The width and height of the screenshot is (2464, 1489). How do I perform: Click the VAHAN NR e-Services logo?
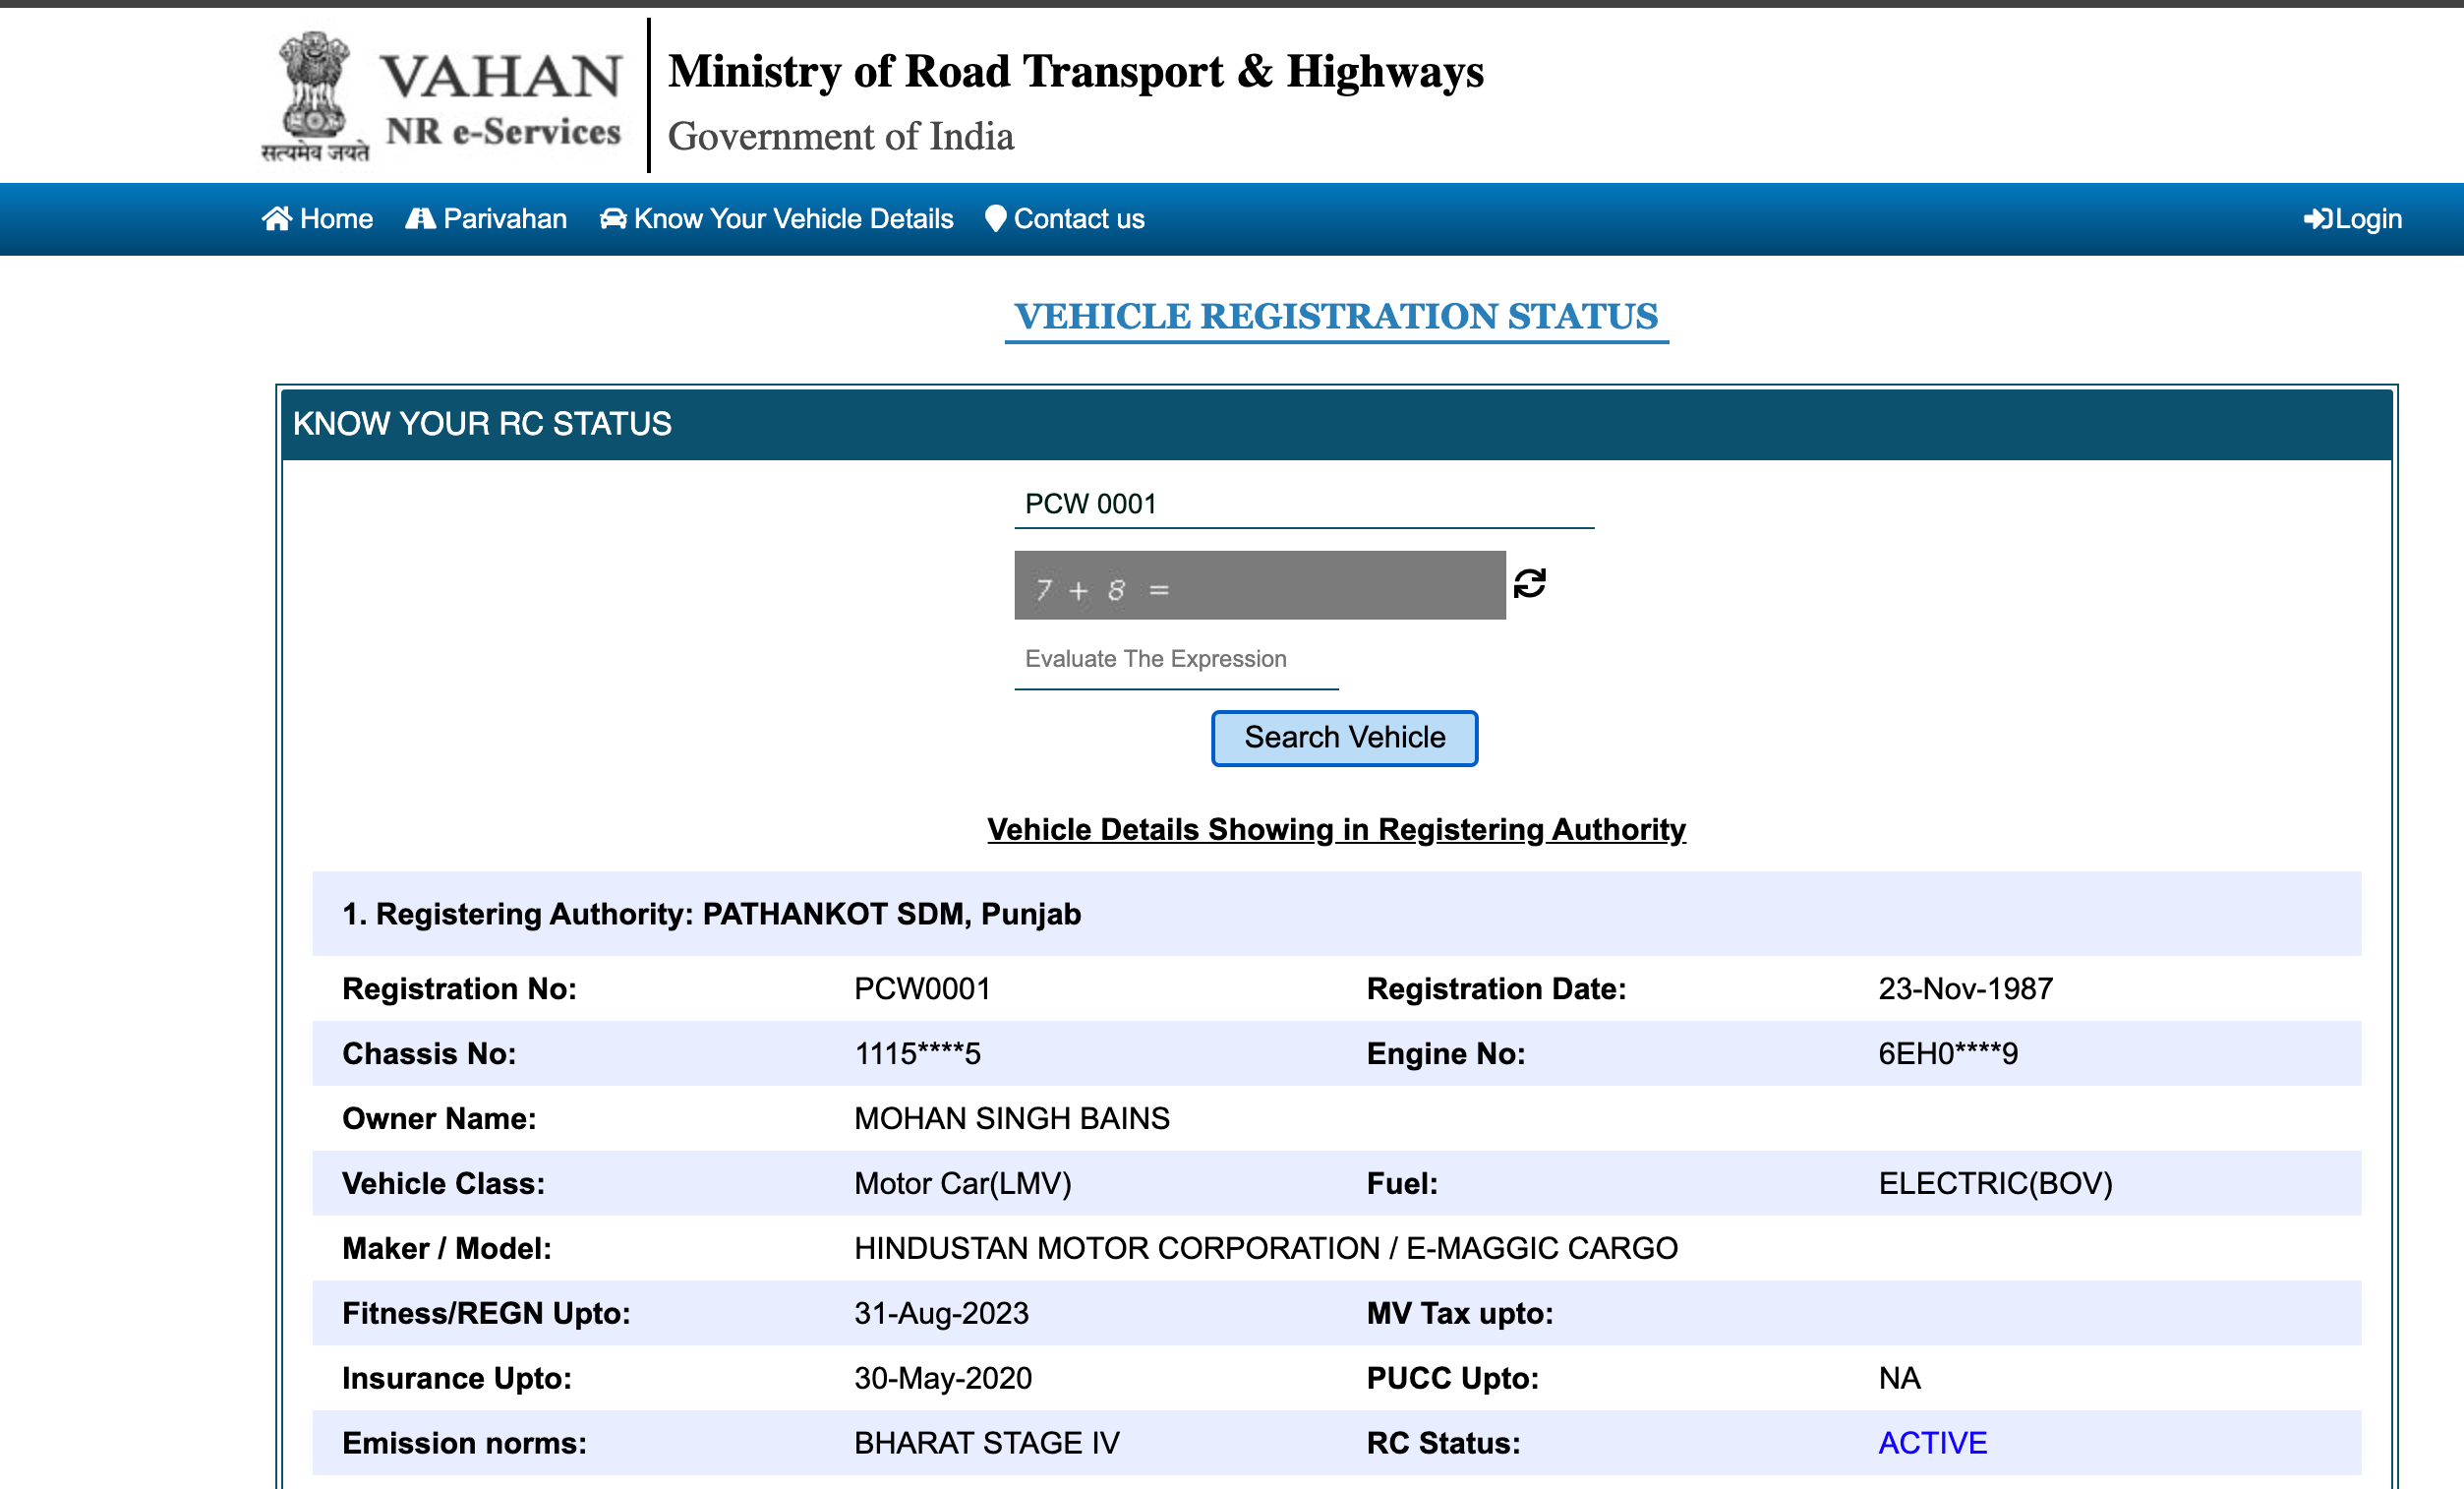tap(502, 100)
